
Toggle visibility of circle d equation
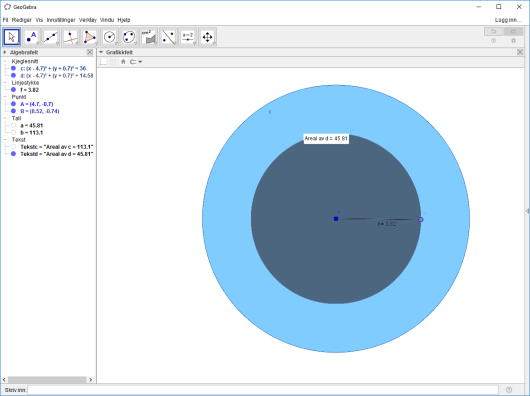13,75
